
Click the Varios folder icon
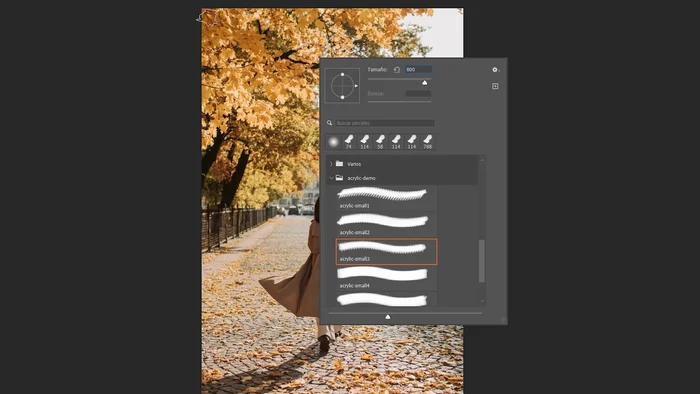(x=339, y=164)
